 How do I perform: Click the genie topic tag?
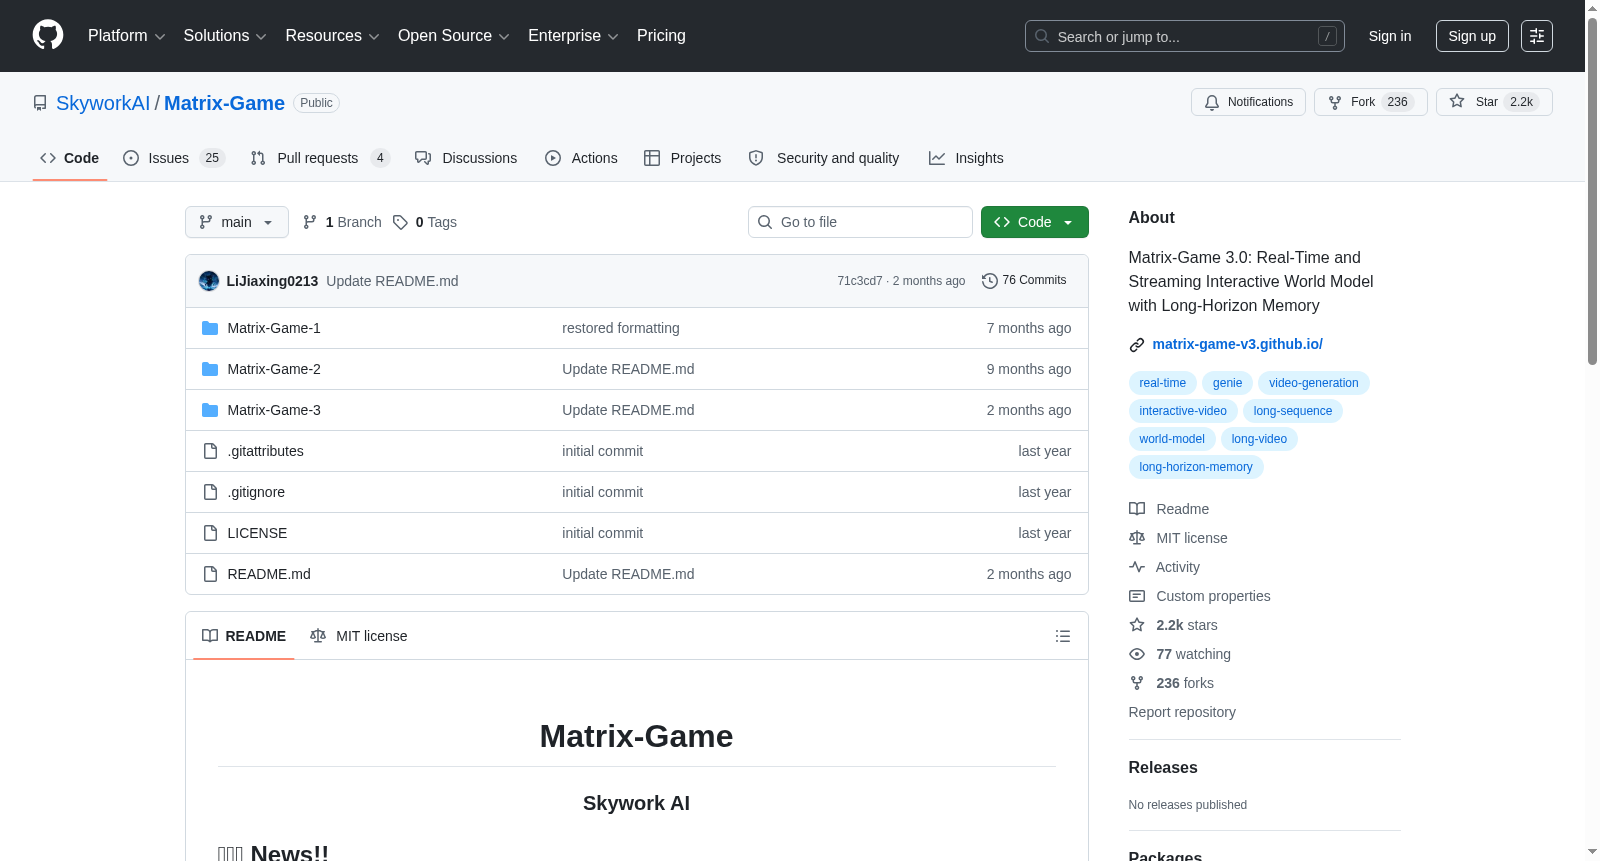tap(1227, 383)
